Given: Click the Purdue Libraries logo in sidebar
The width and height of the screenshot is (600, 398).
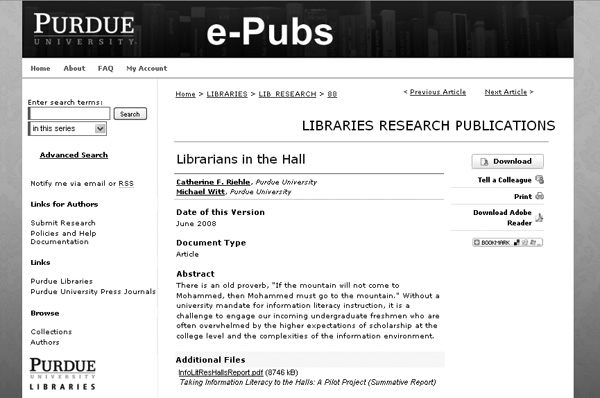Looking at the screenshot, I should [x=63, y=374].
